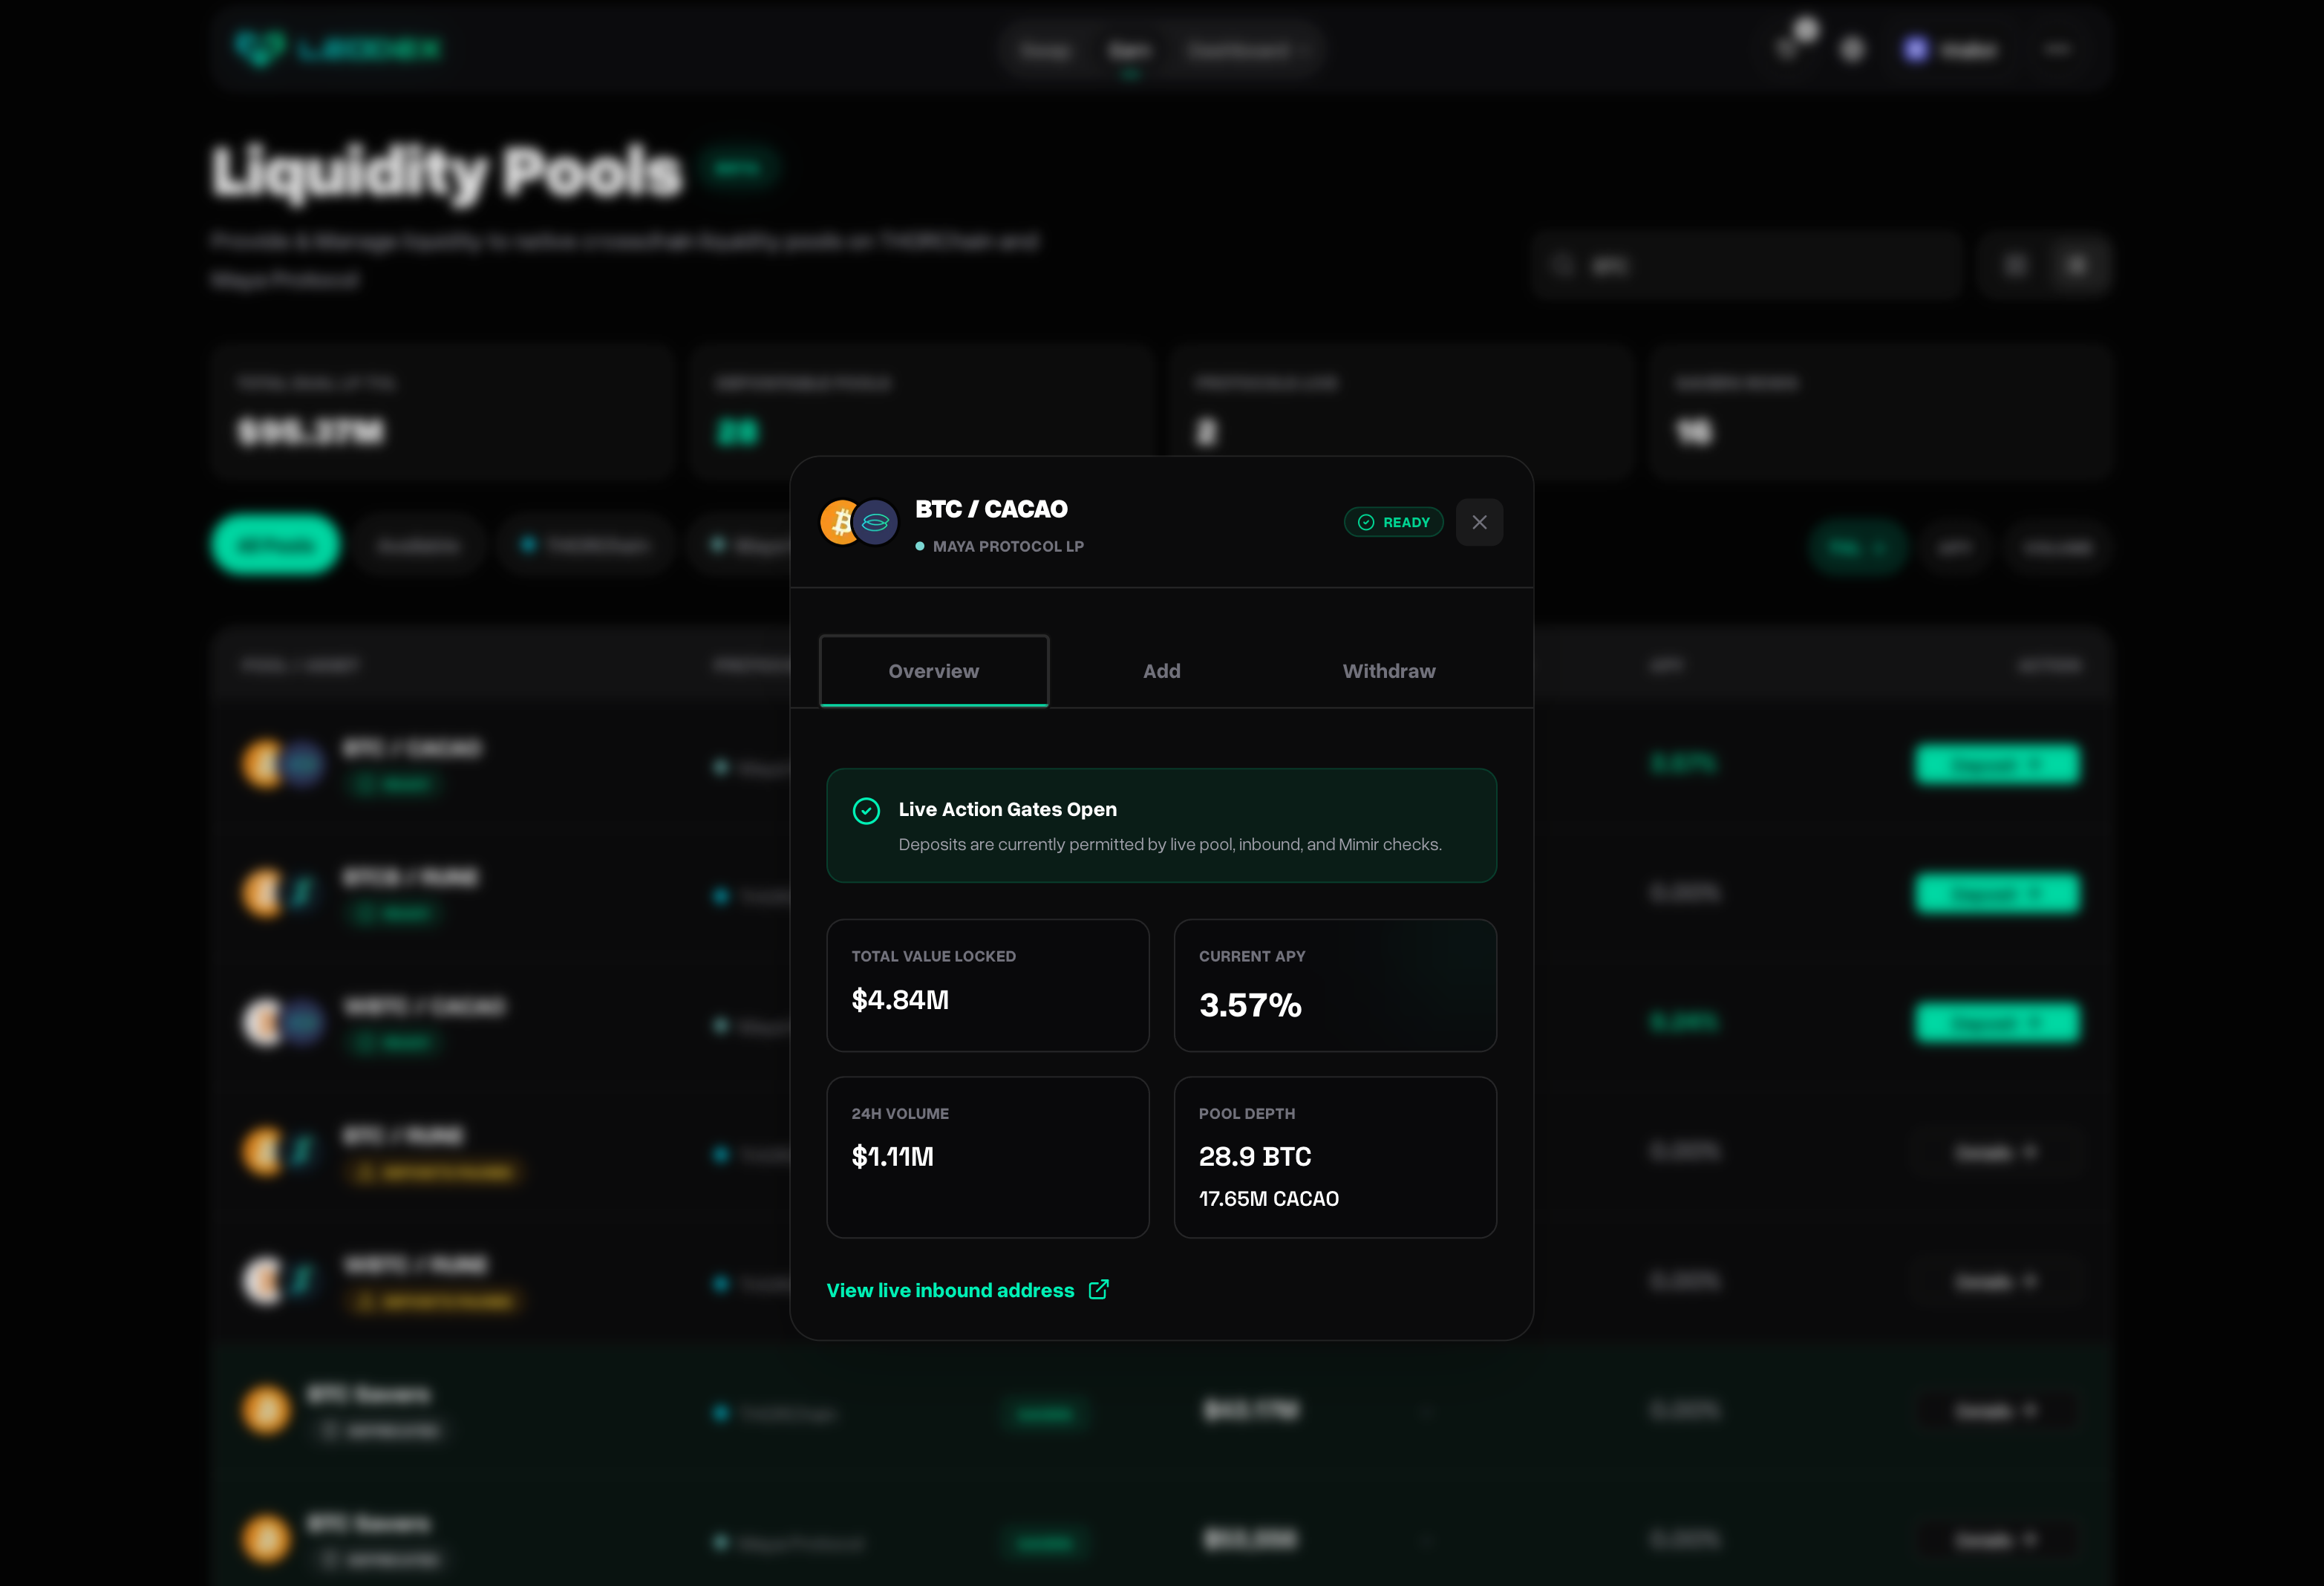Click the CACAO token icon in dialog header

[x=875, y=522]
